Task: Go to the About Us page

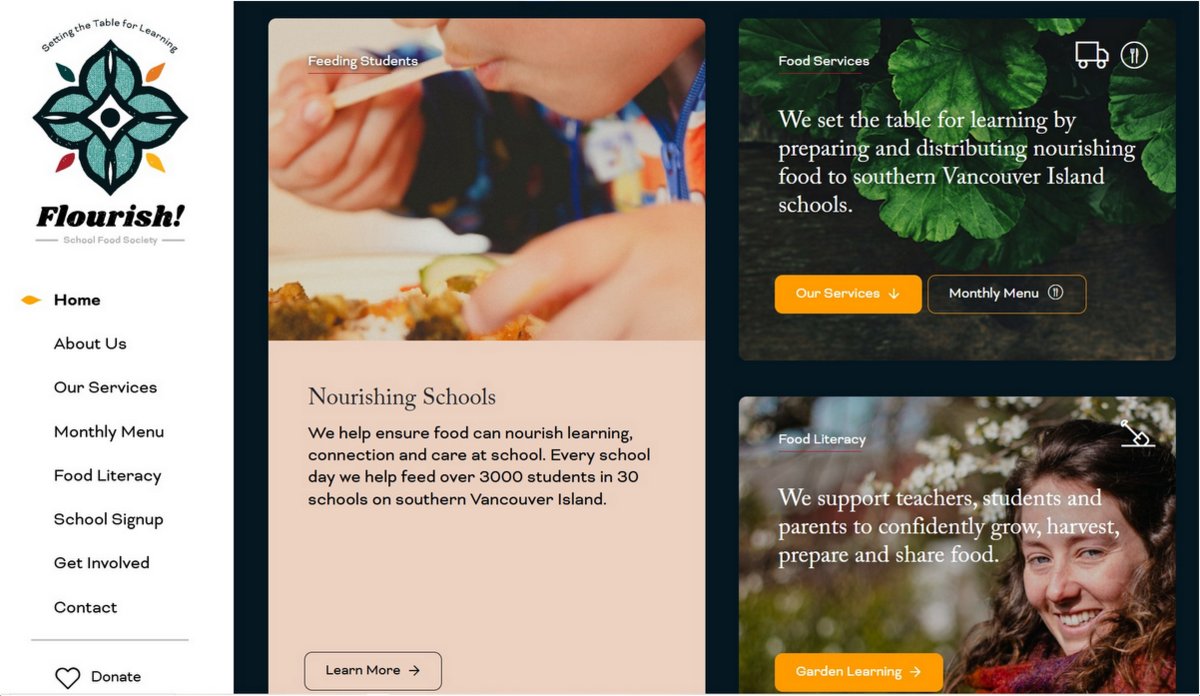Action: coord(90,344)
